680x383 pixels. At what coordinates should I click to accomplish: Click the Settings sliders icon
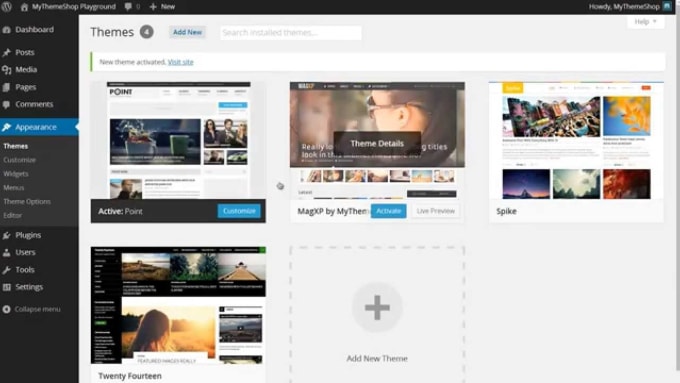click(7, 287)
